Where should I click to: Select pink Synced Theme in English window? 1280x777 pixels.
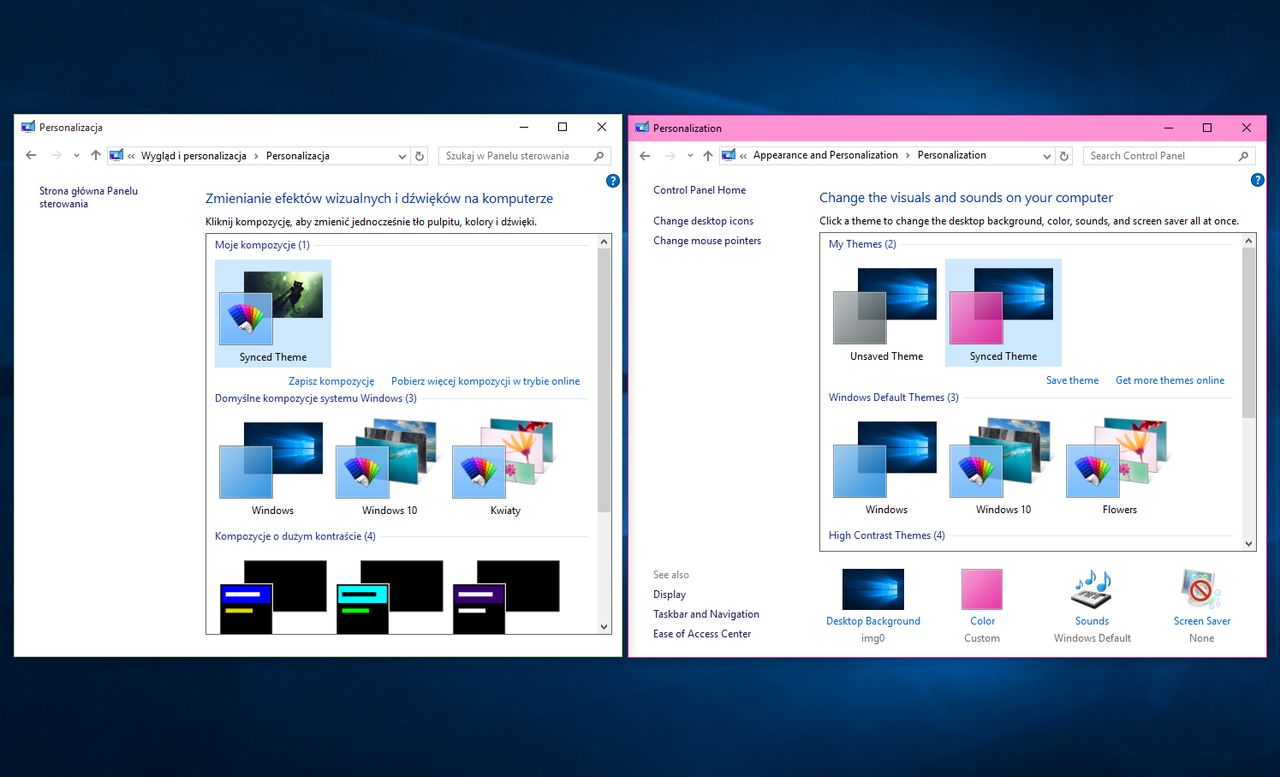point(1003,313)
